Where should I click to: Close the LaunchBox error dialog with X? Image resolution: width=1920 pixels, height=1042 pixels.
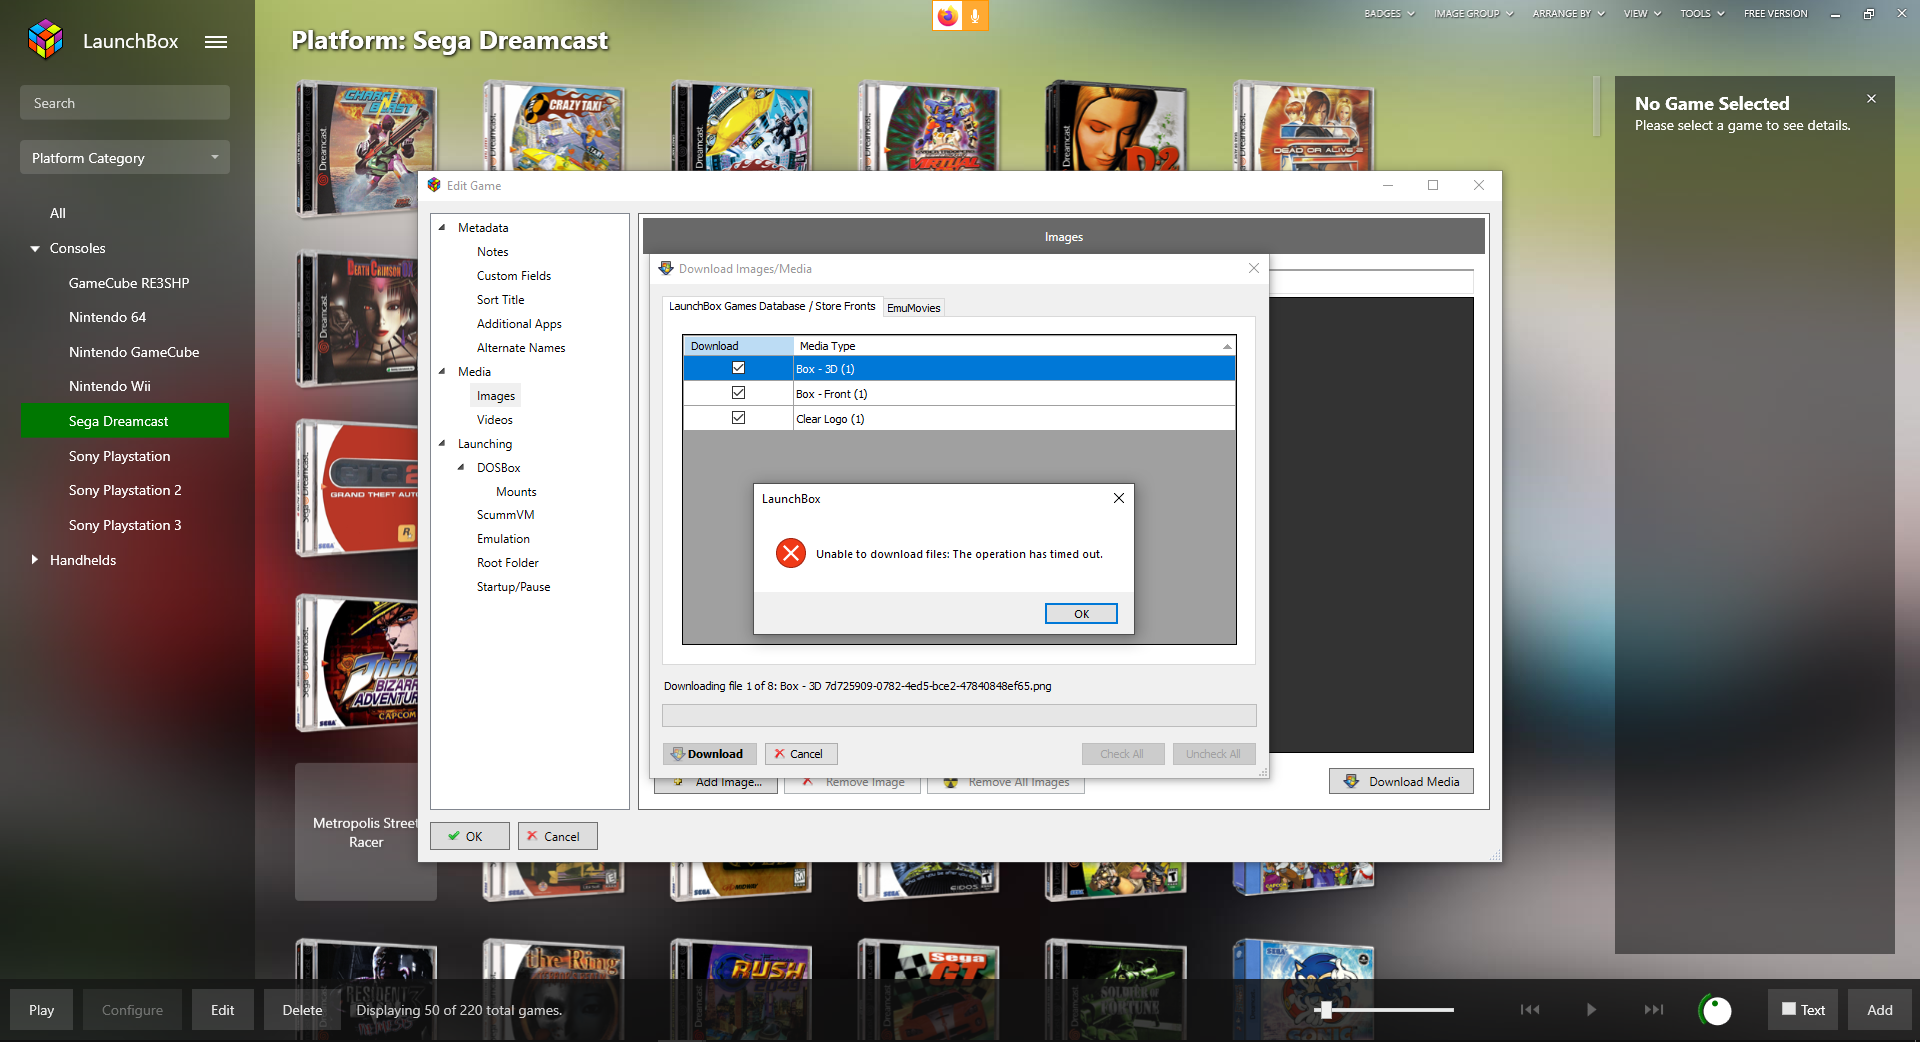[1119, 498]
